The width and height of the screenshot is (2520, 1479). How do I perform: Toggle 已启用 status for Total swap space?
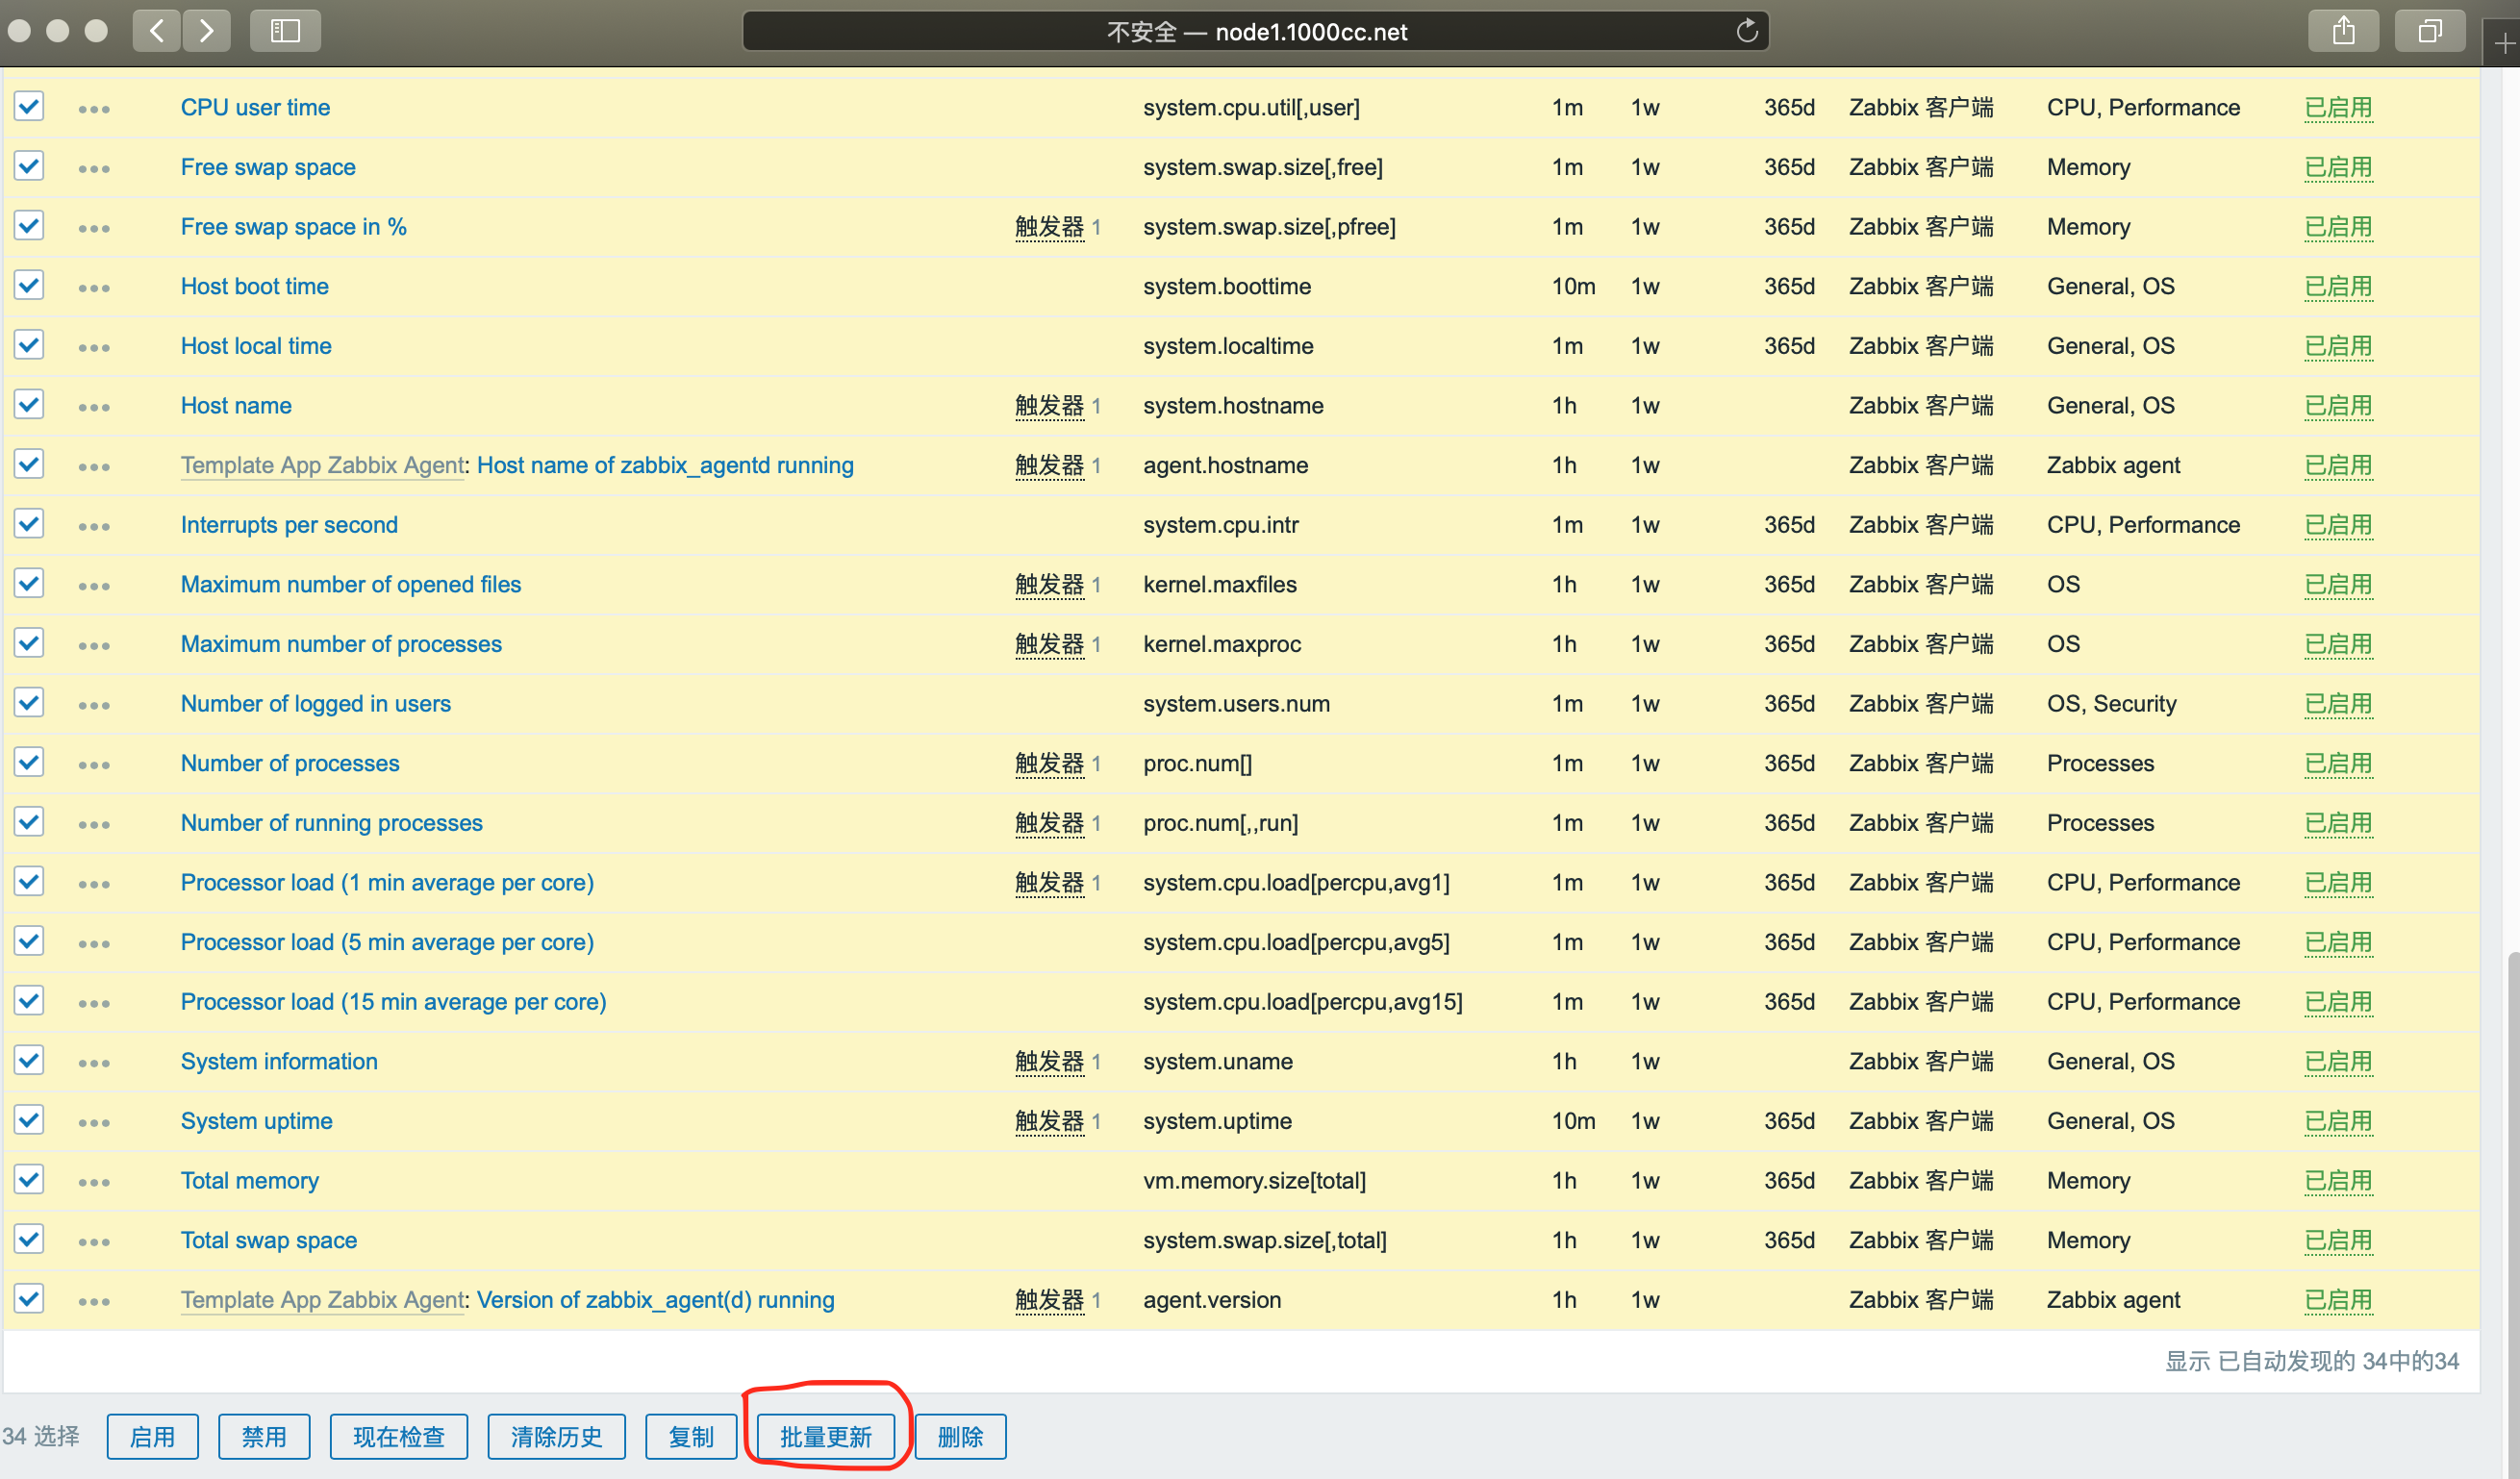pos(2338,1240)
